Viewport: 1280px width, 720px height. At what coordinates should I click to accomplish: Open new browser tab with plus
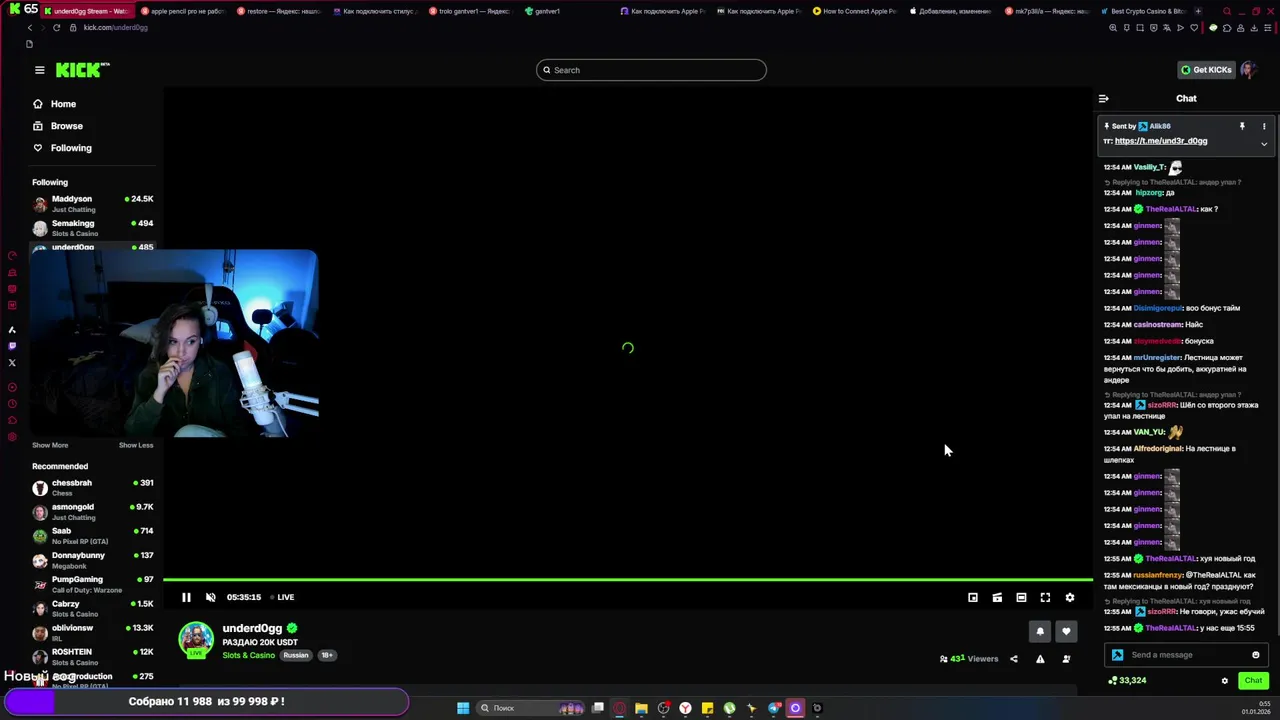tap(1199, 11)
